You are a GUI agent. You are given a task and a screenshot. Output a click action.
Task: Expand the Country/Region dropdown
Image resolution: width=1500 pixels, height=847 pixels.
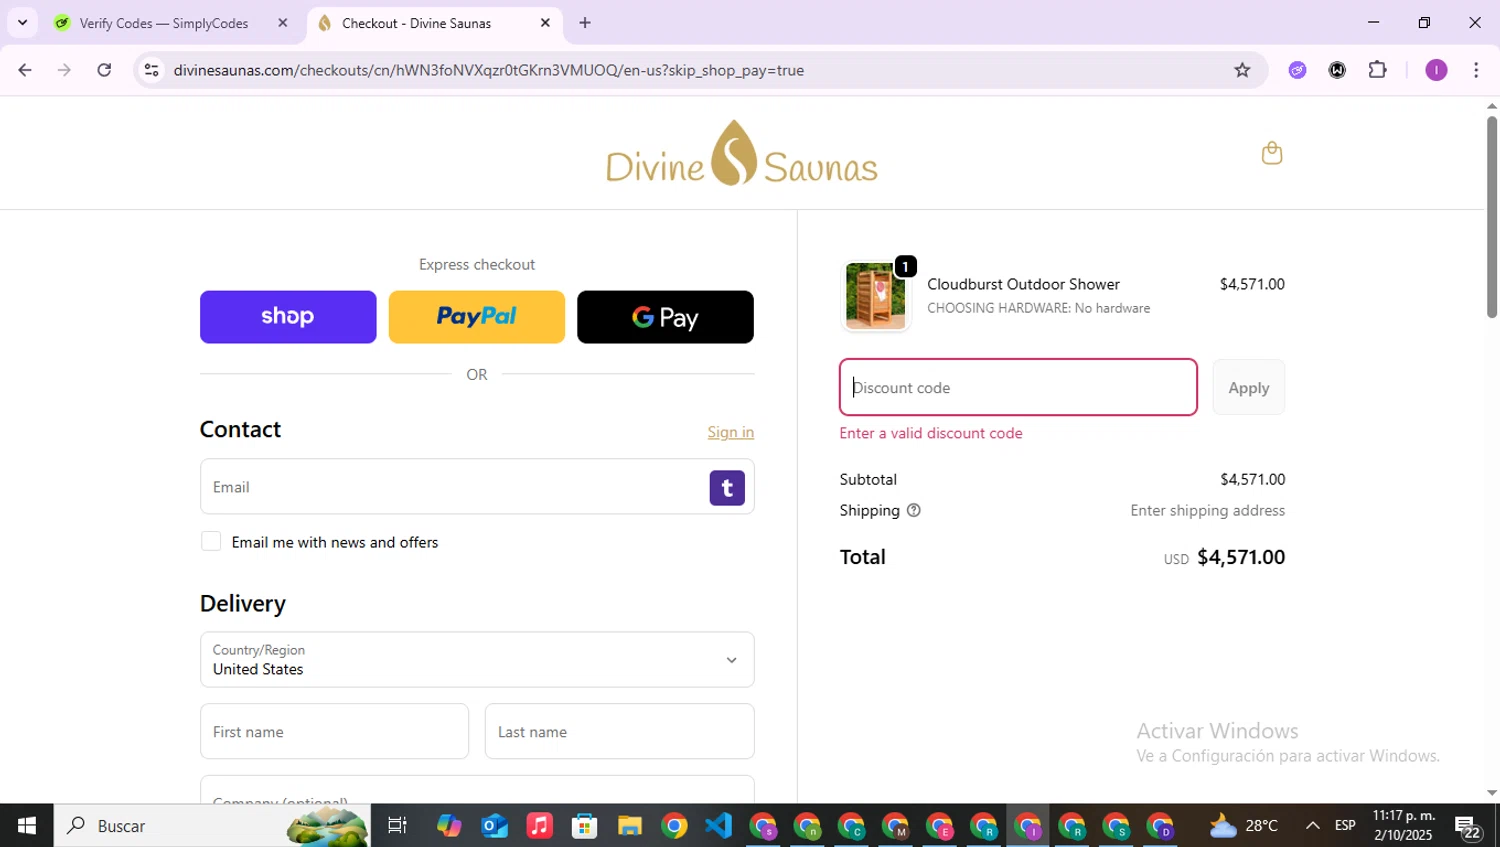click(477, 659)
